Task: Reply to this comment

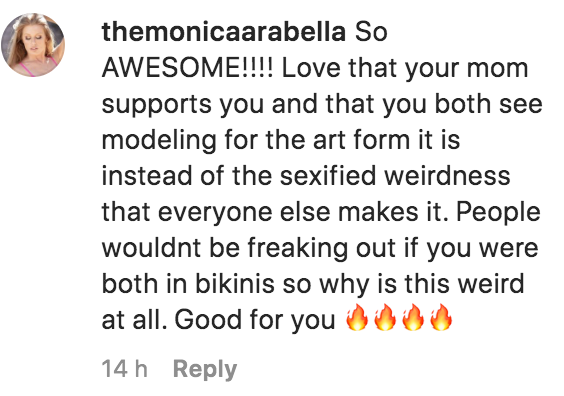Action: click(205, 369)
